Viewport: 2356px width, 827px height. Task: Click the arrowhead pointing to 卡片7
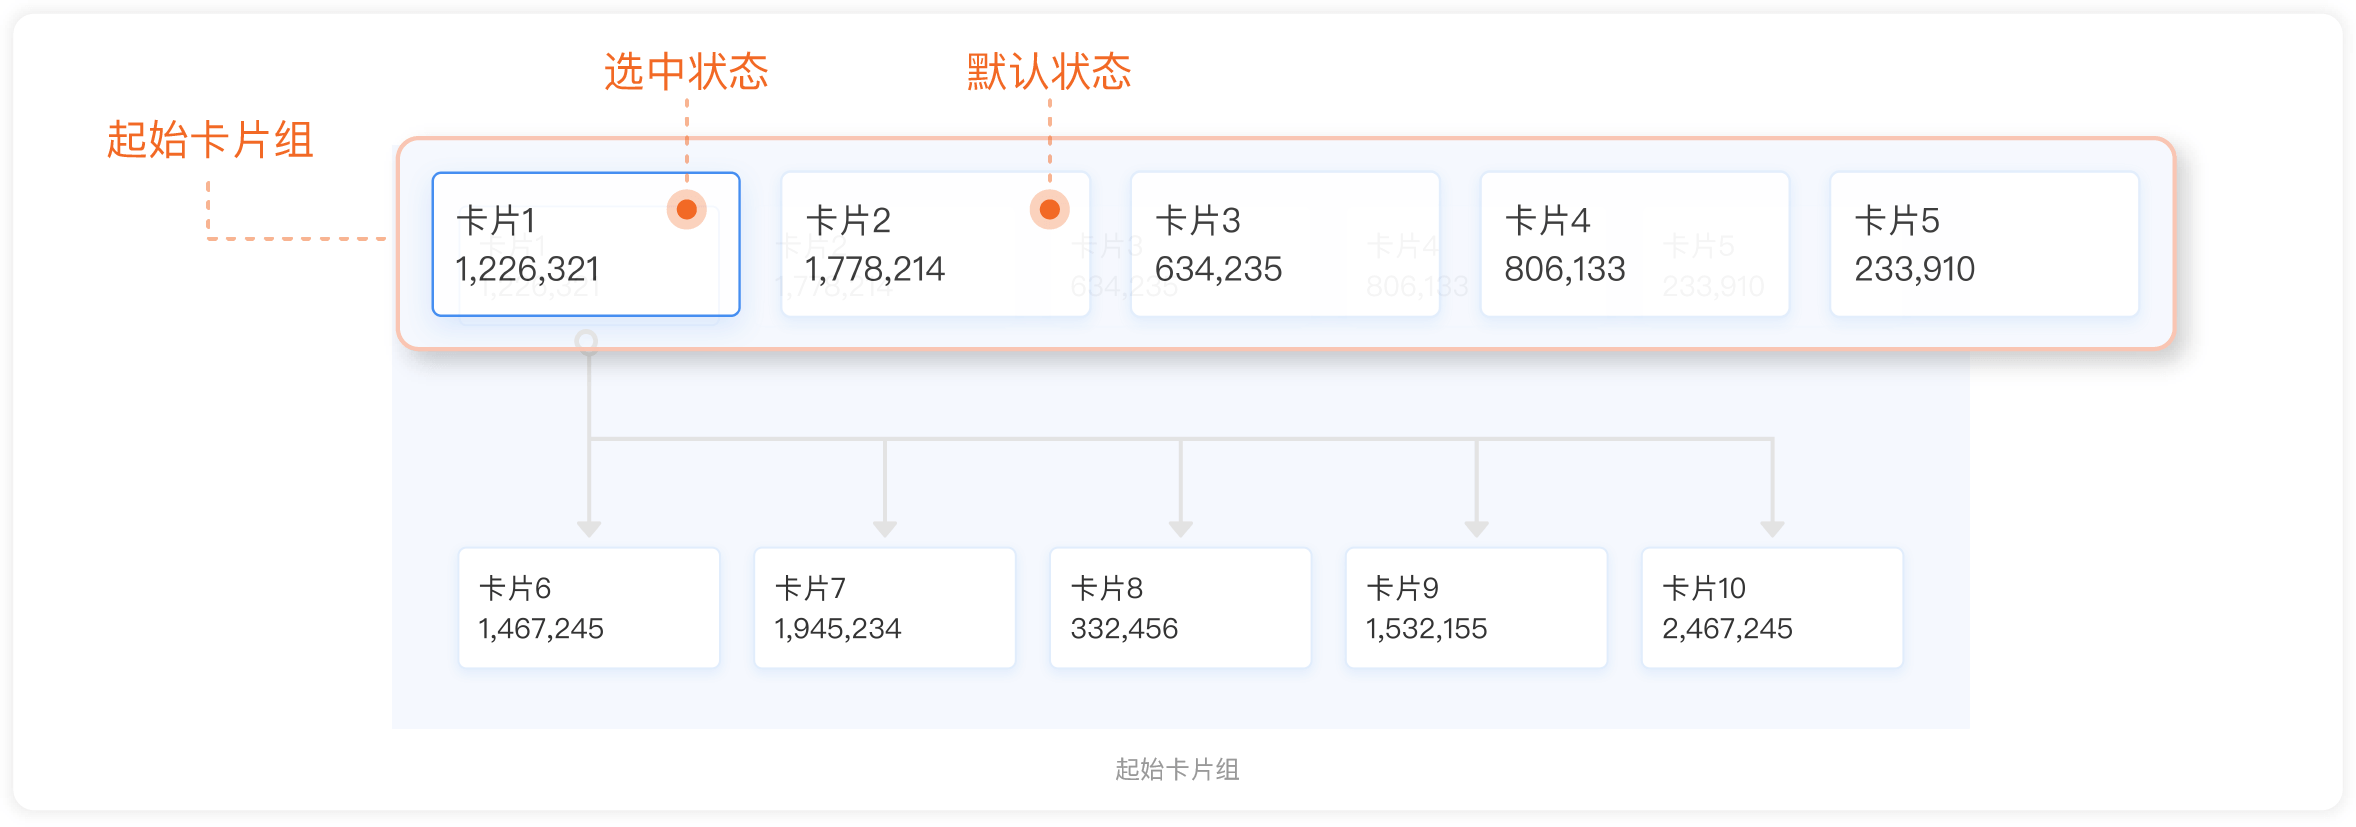click(885, 529)
